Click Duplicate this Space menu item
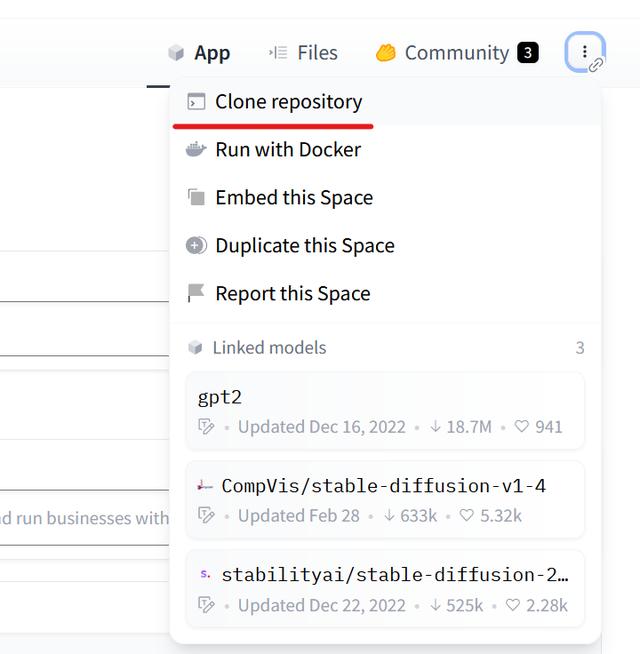The height and width of the screenshot is (654, 640). point(385,246)
